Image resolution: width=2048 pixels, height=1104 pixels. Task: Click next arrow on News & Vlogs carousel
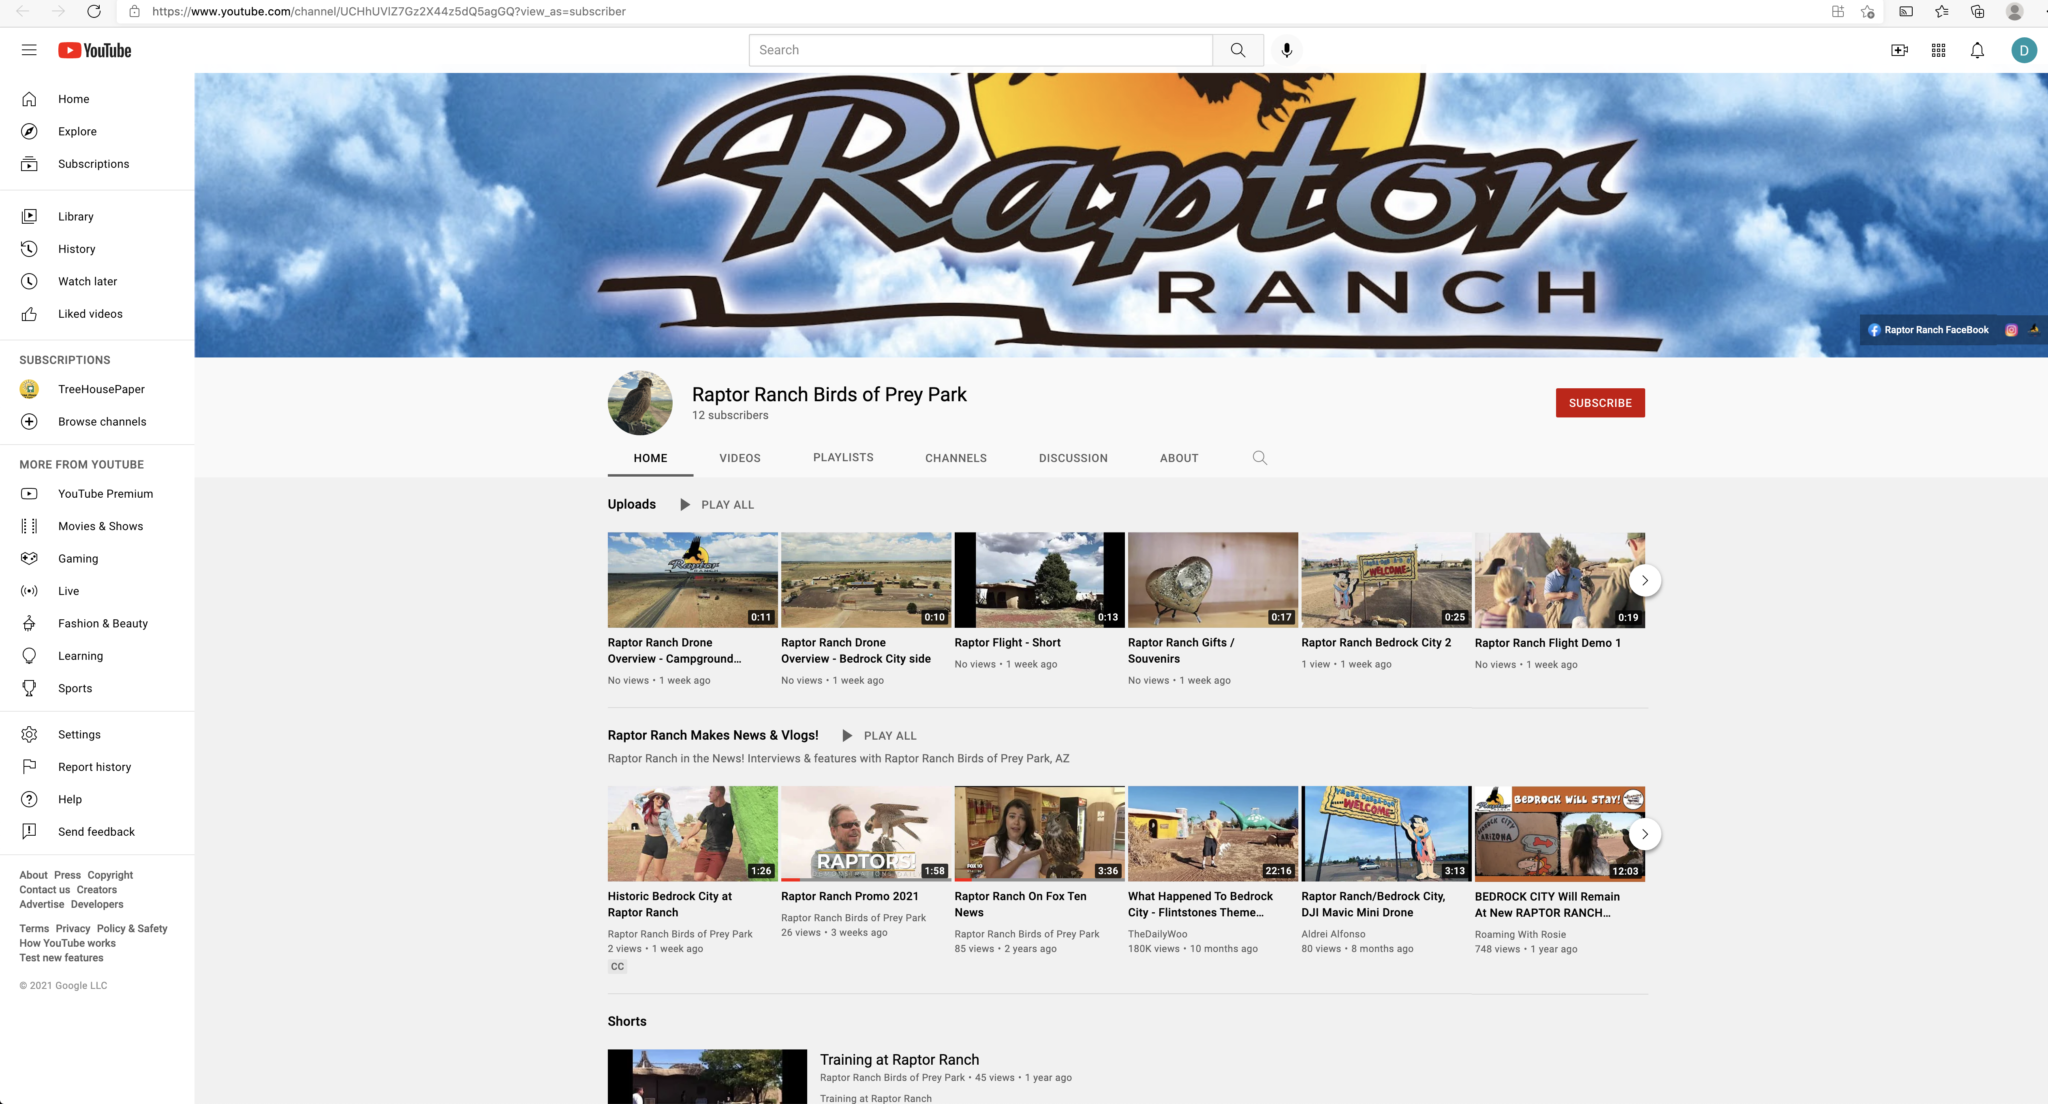tap(1644, 833)
